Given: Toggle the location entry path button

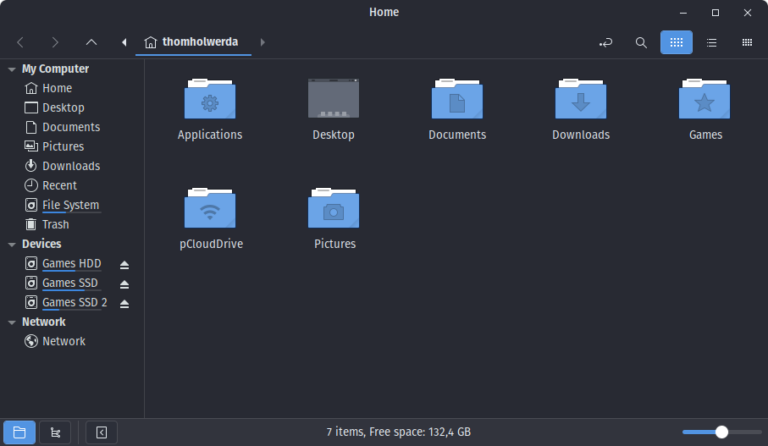Looking at the screenshot, I should click(606, 43).
